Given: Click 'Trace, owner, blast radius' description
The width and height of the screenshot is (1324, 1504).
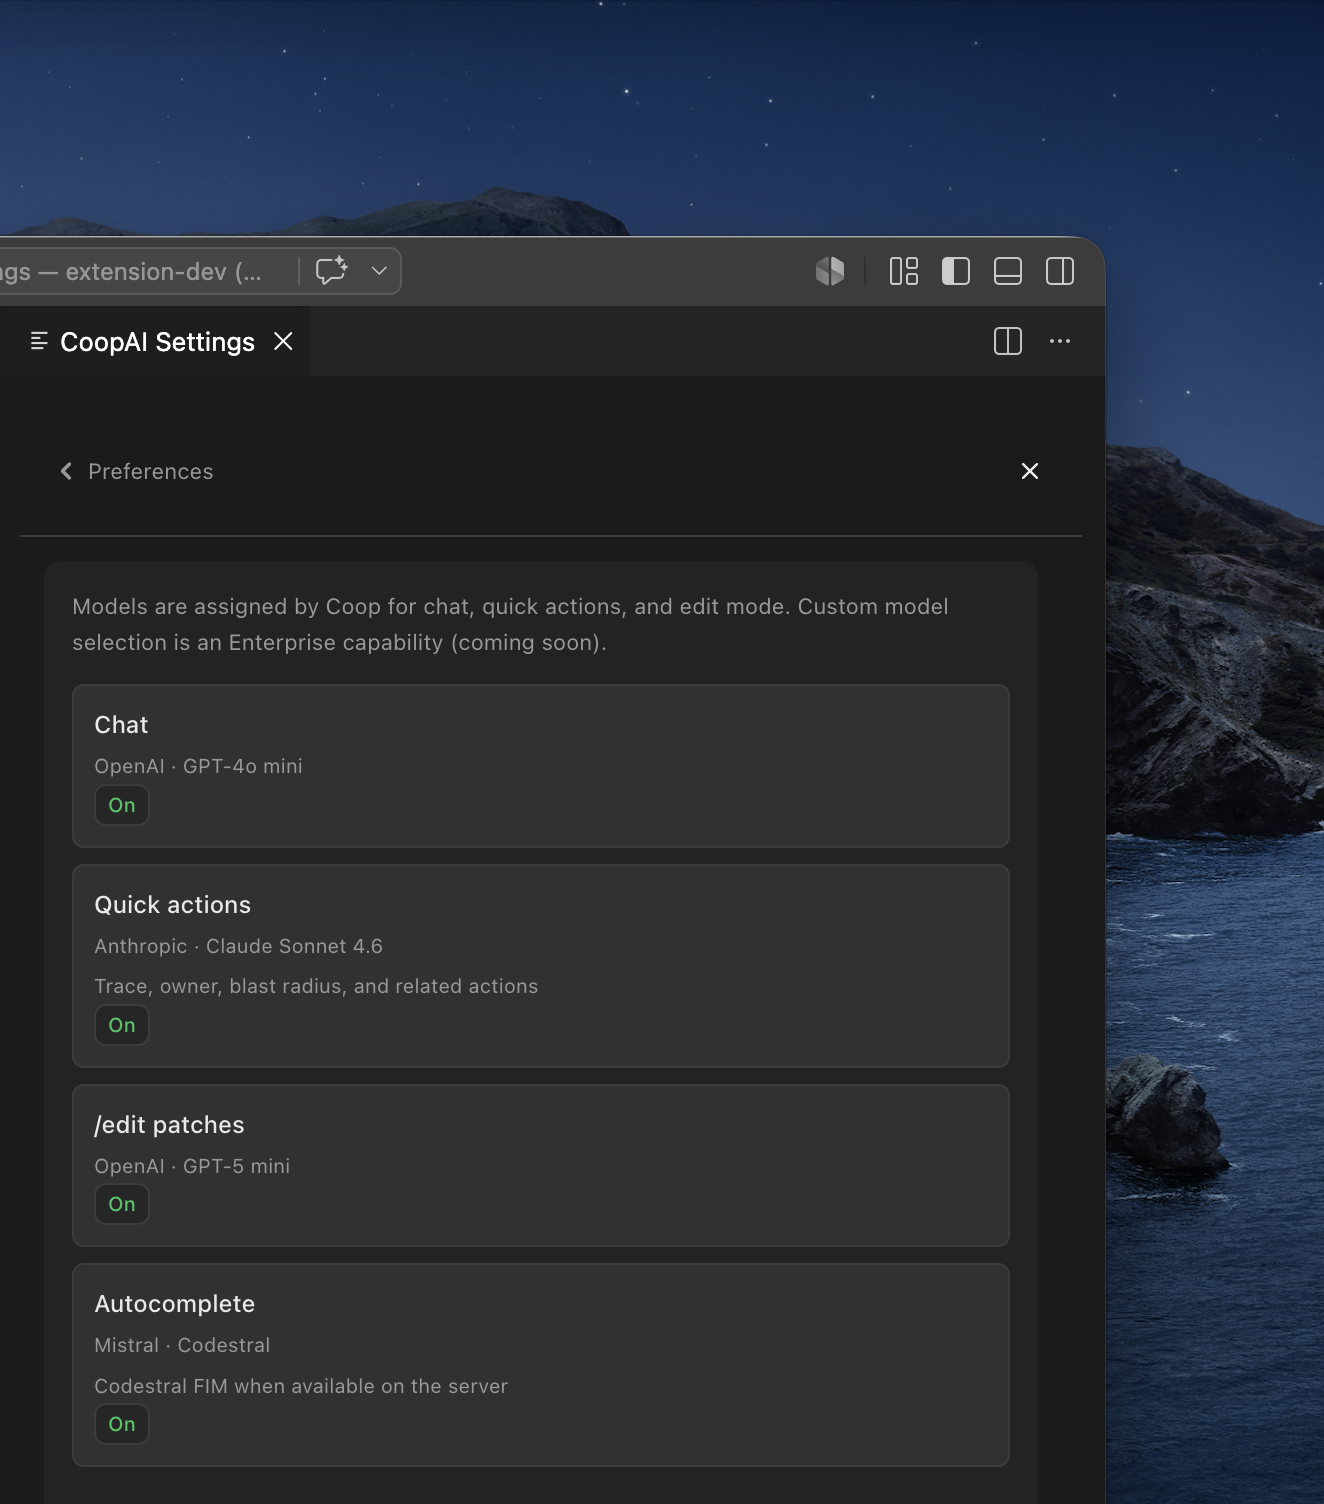Looking at the screenshot, I should tap(316, 986).
